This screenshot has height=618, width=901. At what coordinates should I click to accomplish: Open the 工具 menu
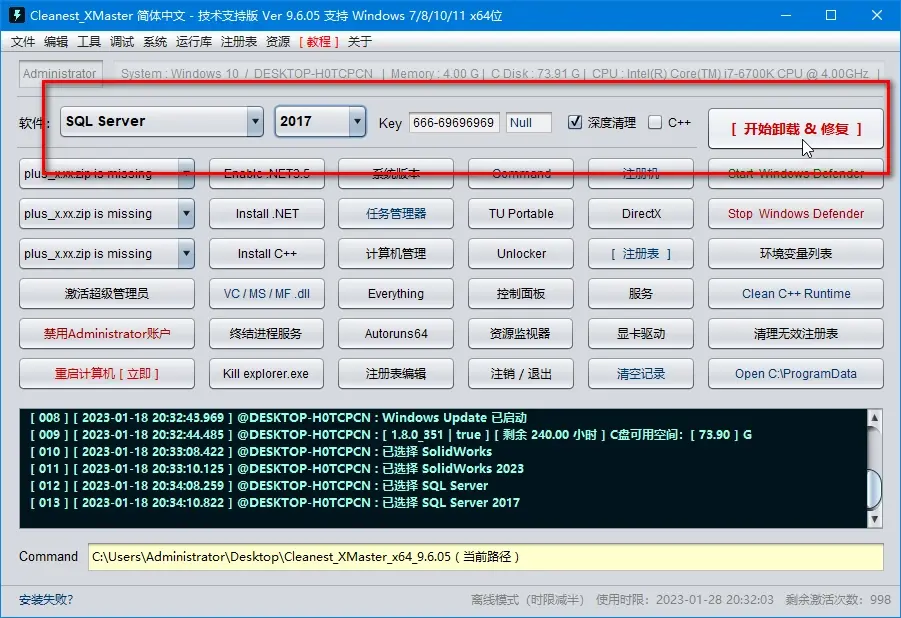(x=89, y=41)
